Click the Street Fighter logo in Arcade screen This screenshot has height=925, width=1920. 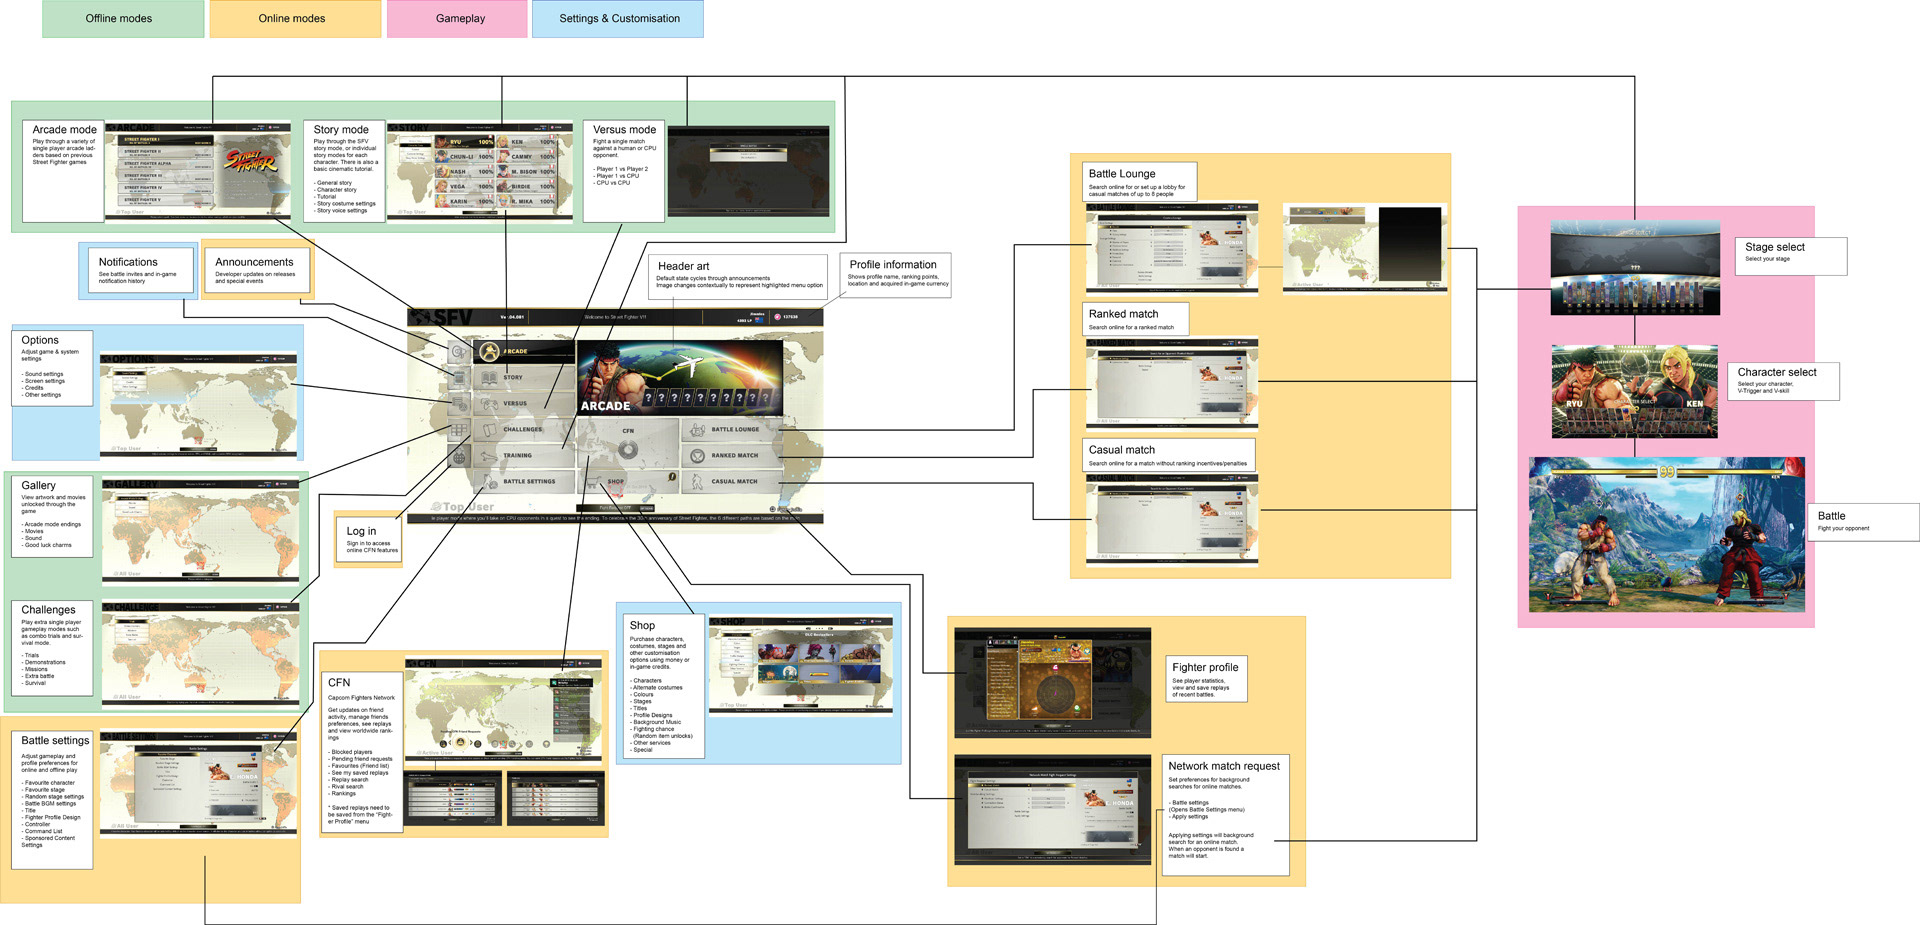[x=251, y=161]
